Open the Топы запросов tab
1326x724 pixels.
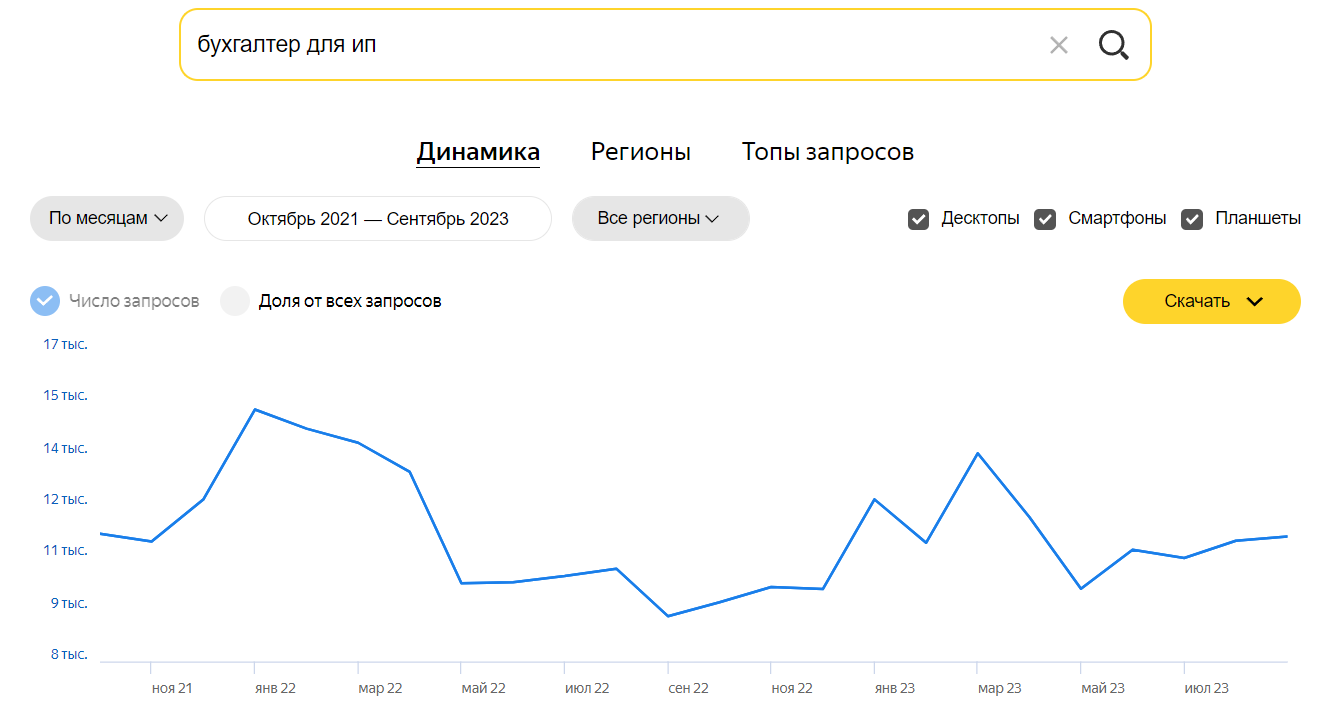click(828, 152)
